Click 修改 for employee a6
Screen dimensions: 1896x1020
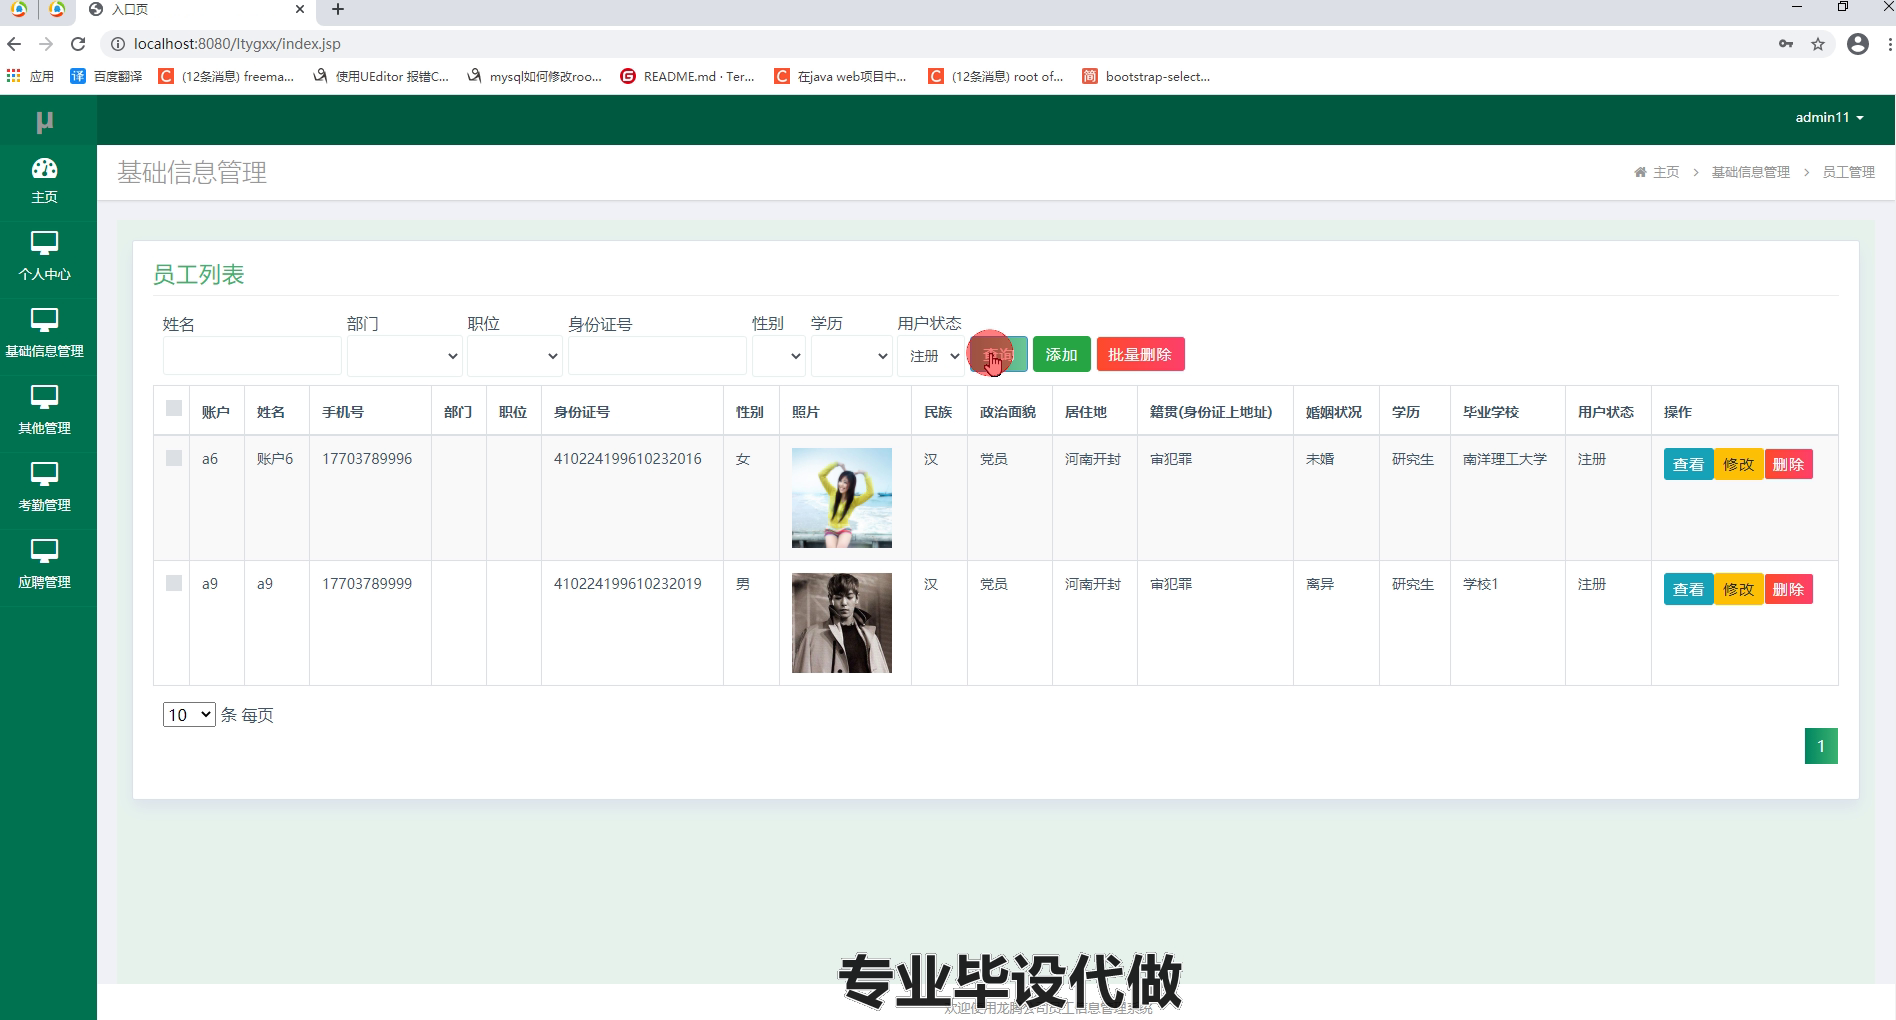point(1738,465)
